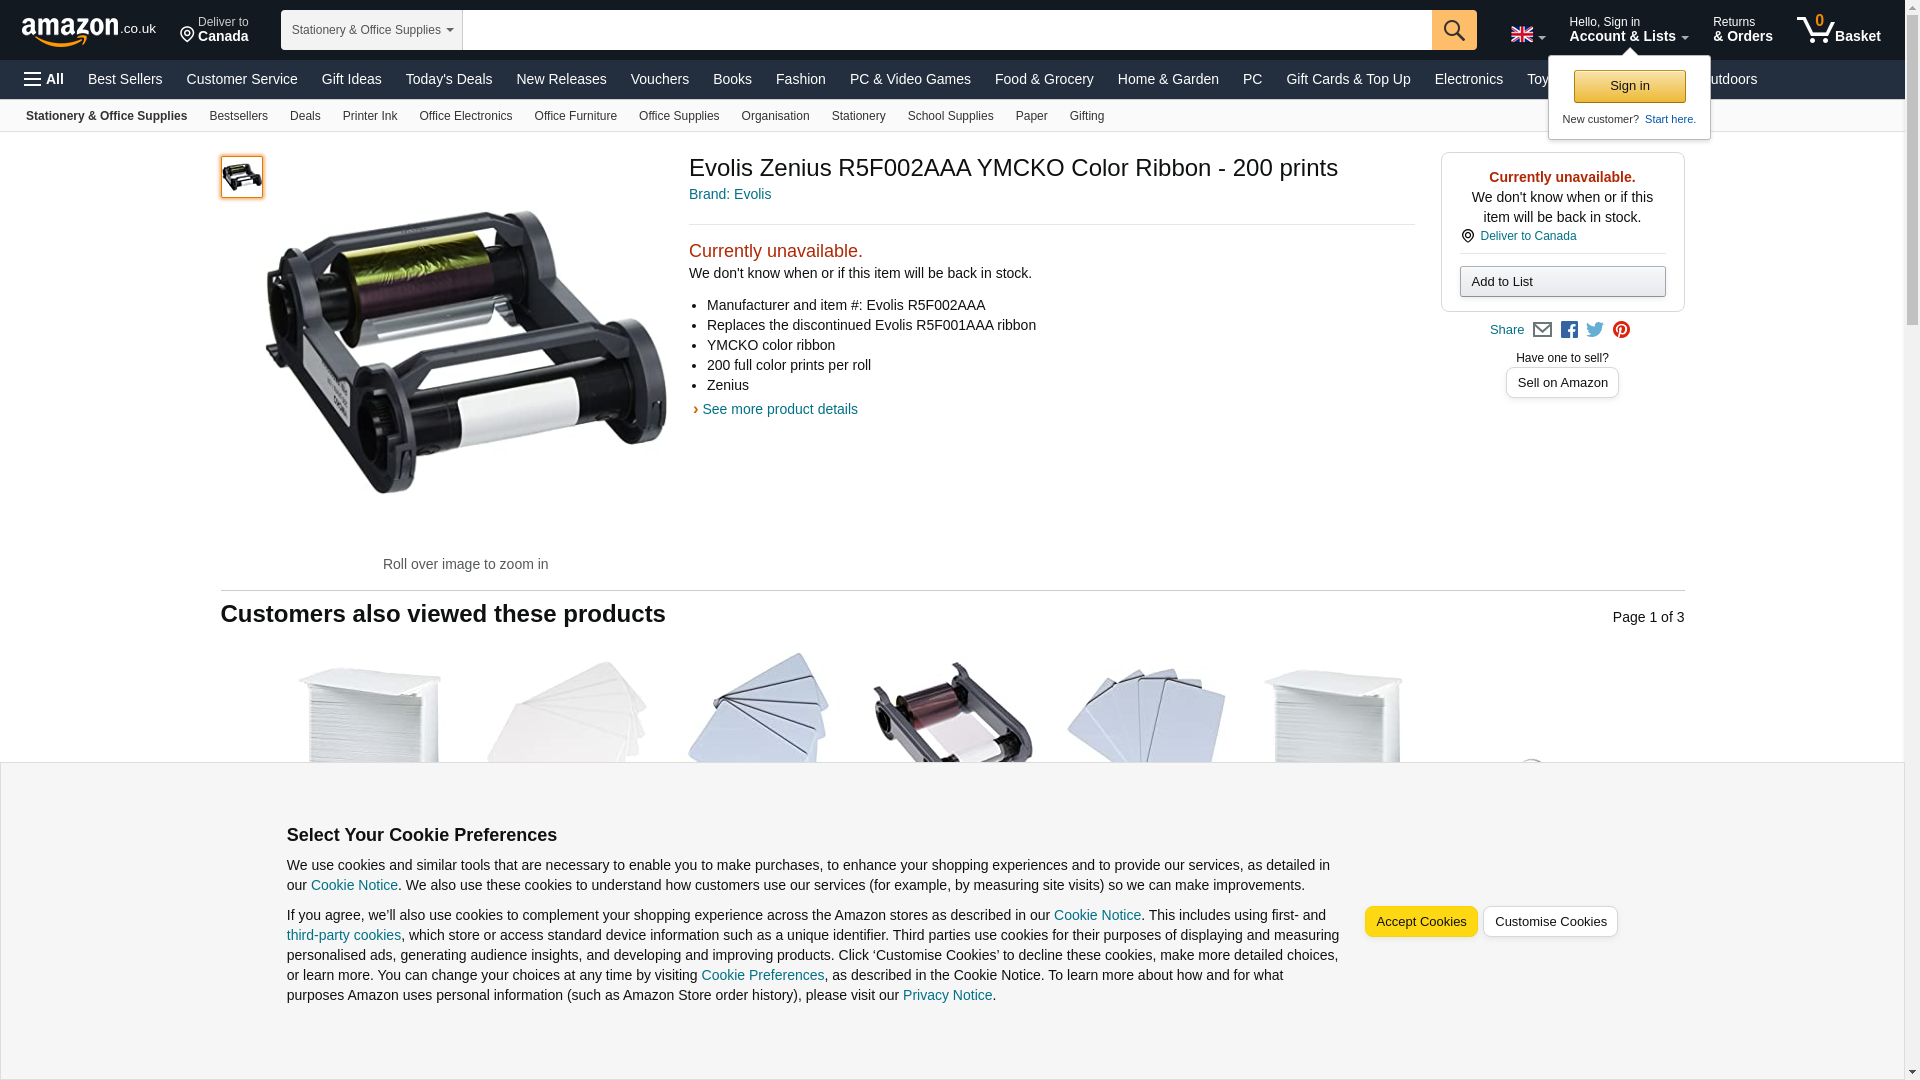
Task: Click the Accept Cookies button
Action: click(1421, 922)
